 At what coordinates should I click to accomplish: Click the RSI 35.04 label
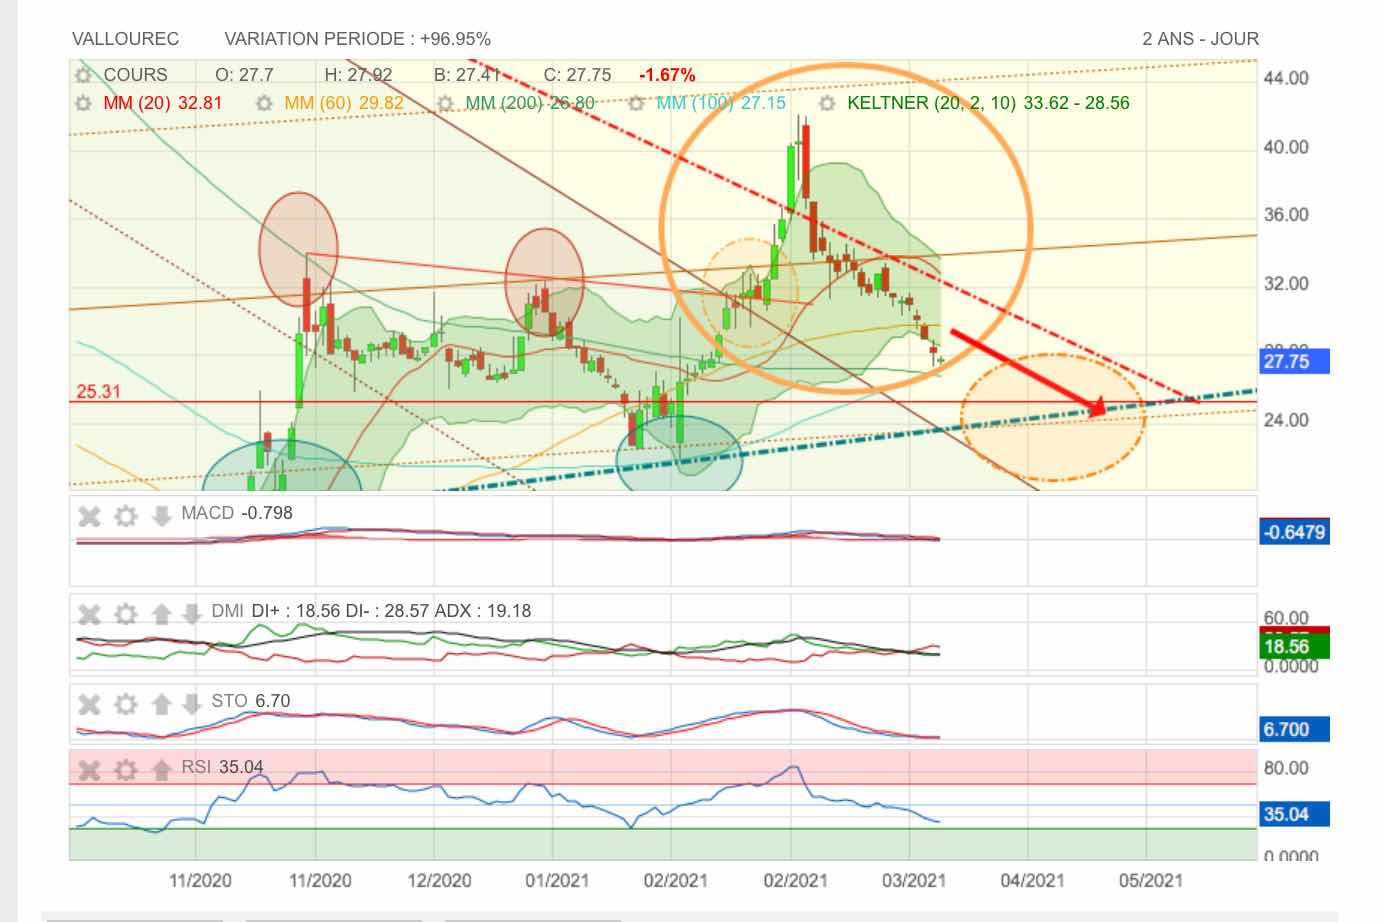222,767
